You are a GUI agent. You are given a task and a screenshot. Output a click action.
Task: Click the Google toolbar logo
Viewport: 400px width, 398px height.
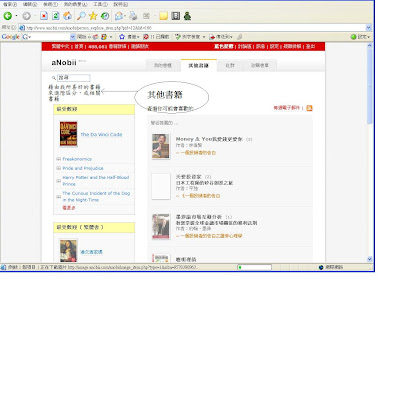[x=10, y=37]
